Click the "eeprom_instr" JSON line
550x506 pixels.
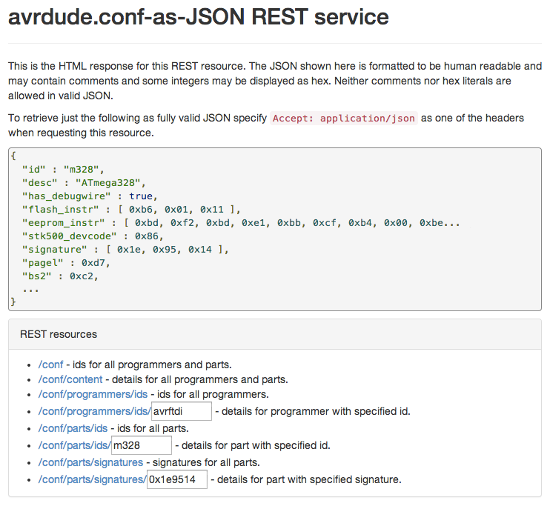click(x=241, y=223)
